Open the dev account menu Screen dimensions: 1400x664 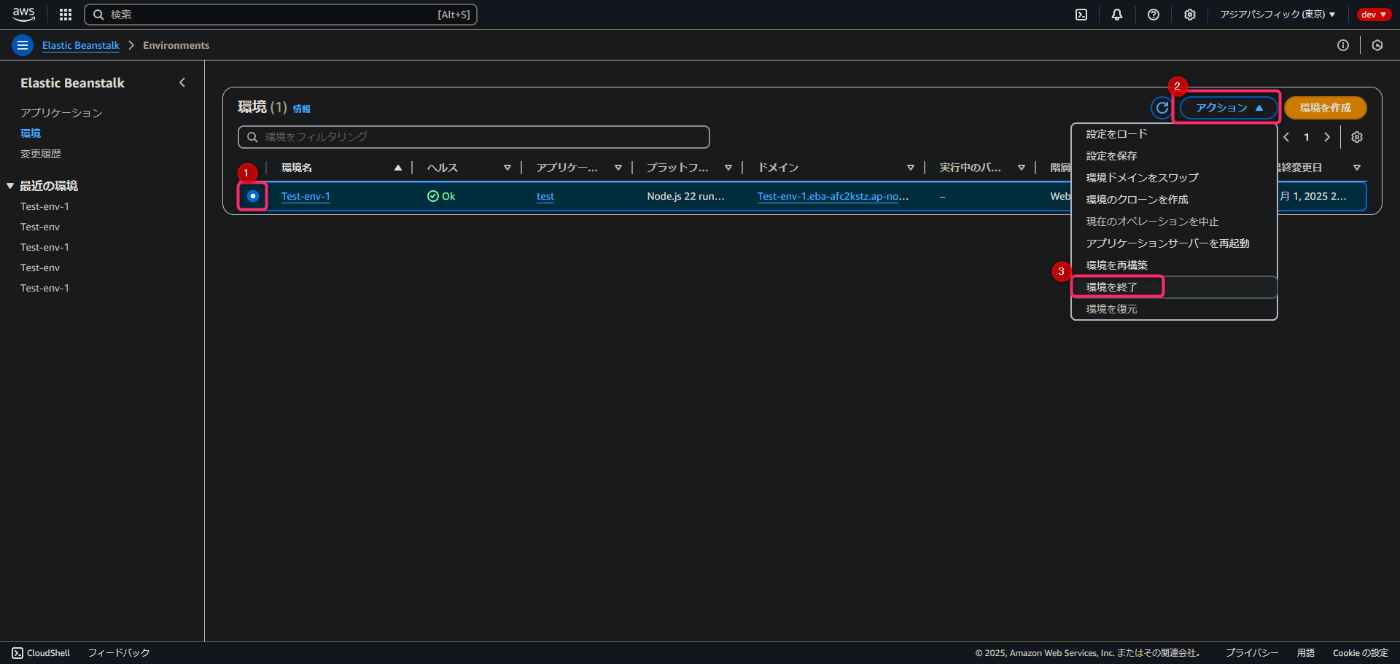pyautogui.click(x=1373, y=15)
